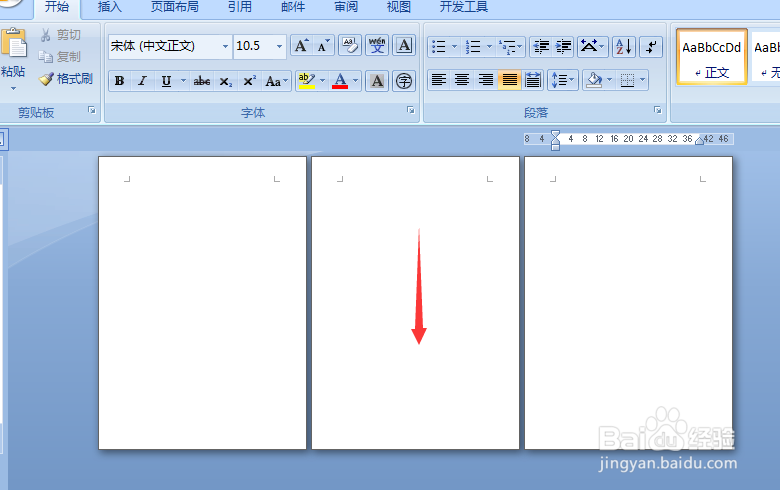
Task: Click Increase Indent icon
Action: pyautogui.click(x=563, y=47)
